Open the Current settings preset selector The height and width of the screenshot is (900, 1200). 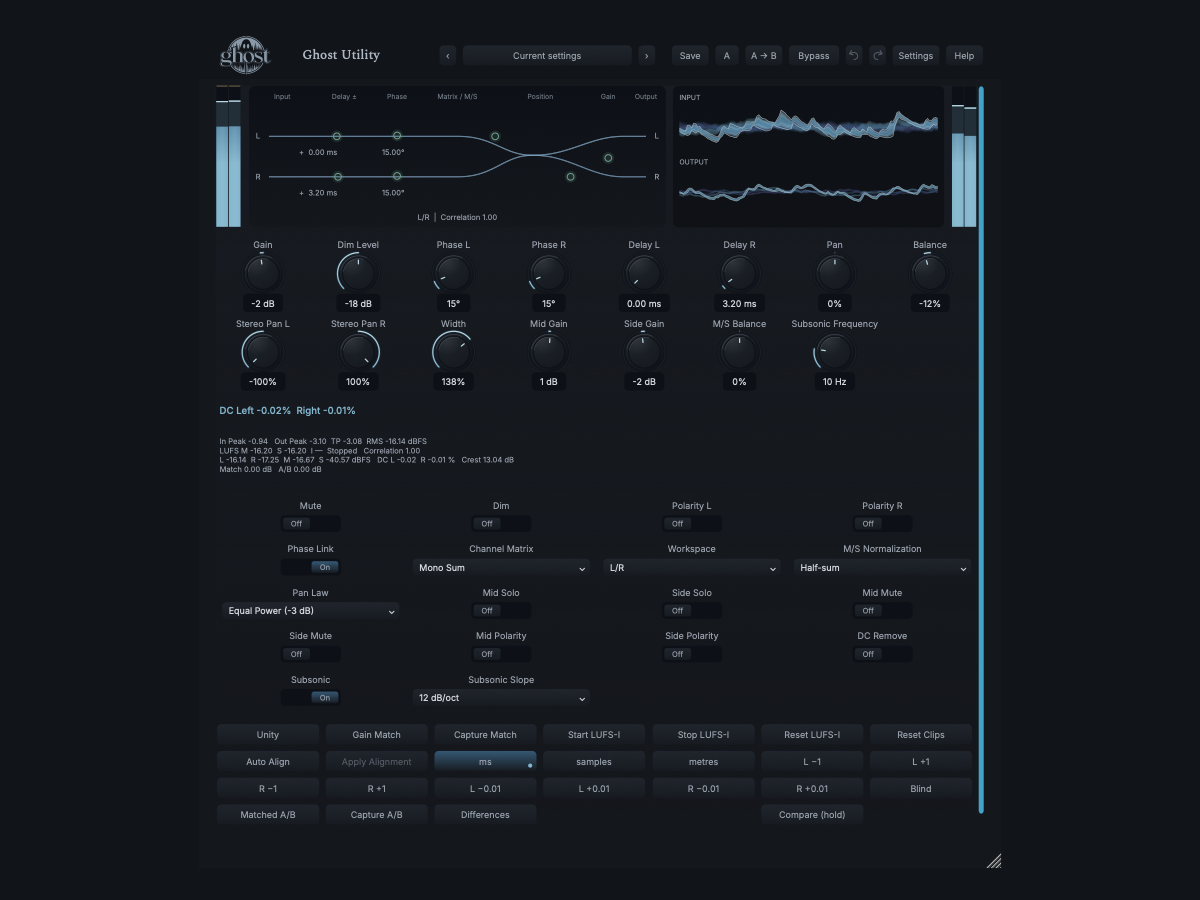pyautogui.click(x=547, y=56)
